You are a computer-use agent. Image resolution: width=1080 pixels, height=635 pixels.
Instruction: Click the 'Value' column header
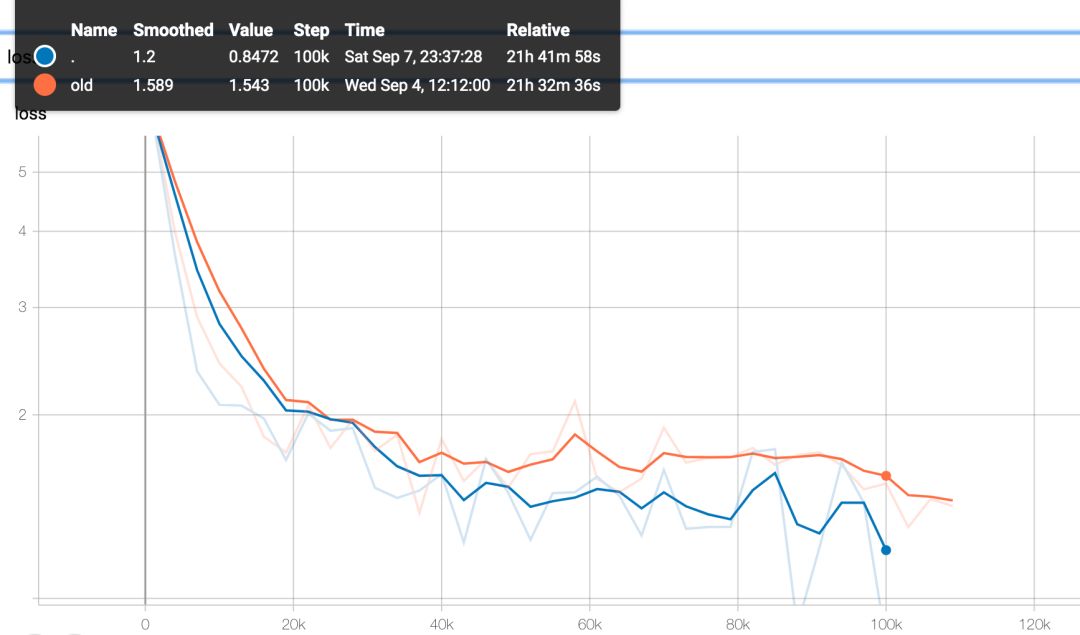coord(250,30)
